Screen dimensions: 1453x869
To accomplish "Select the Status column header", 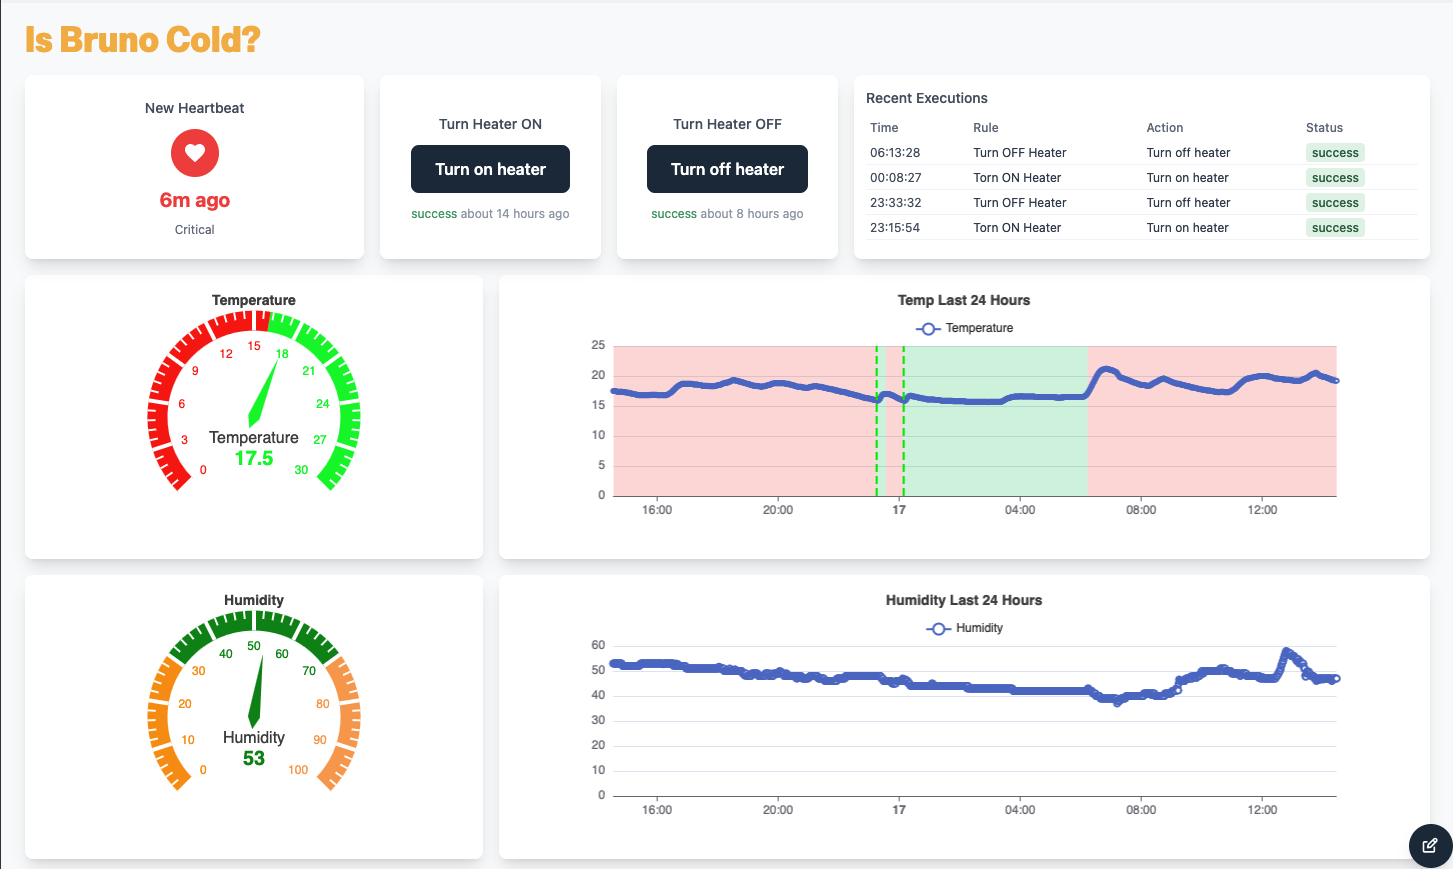I will (1324, 127).
